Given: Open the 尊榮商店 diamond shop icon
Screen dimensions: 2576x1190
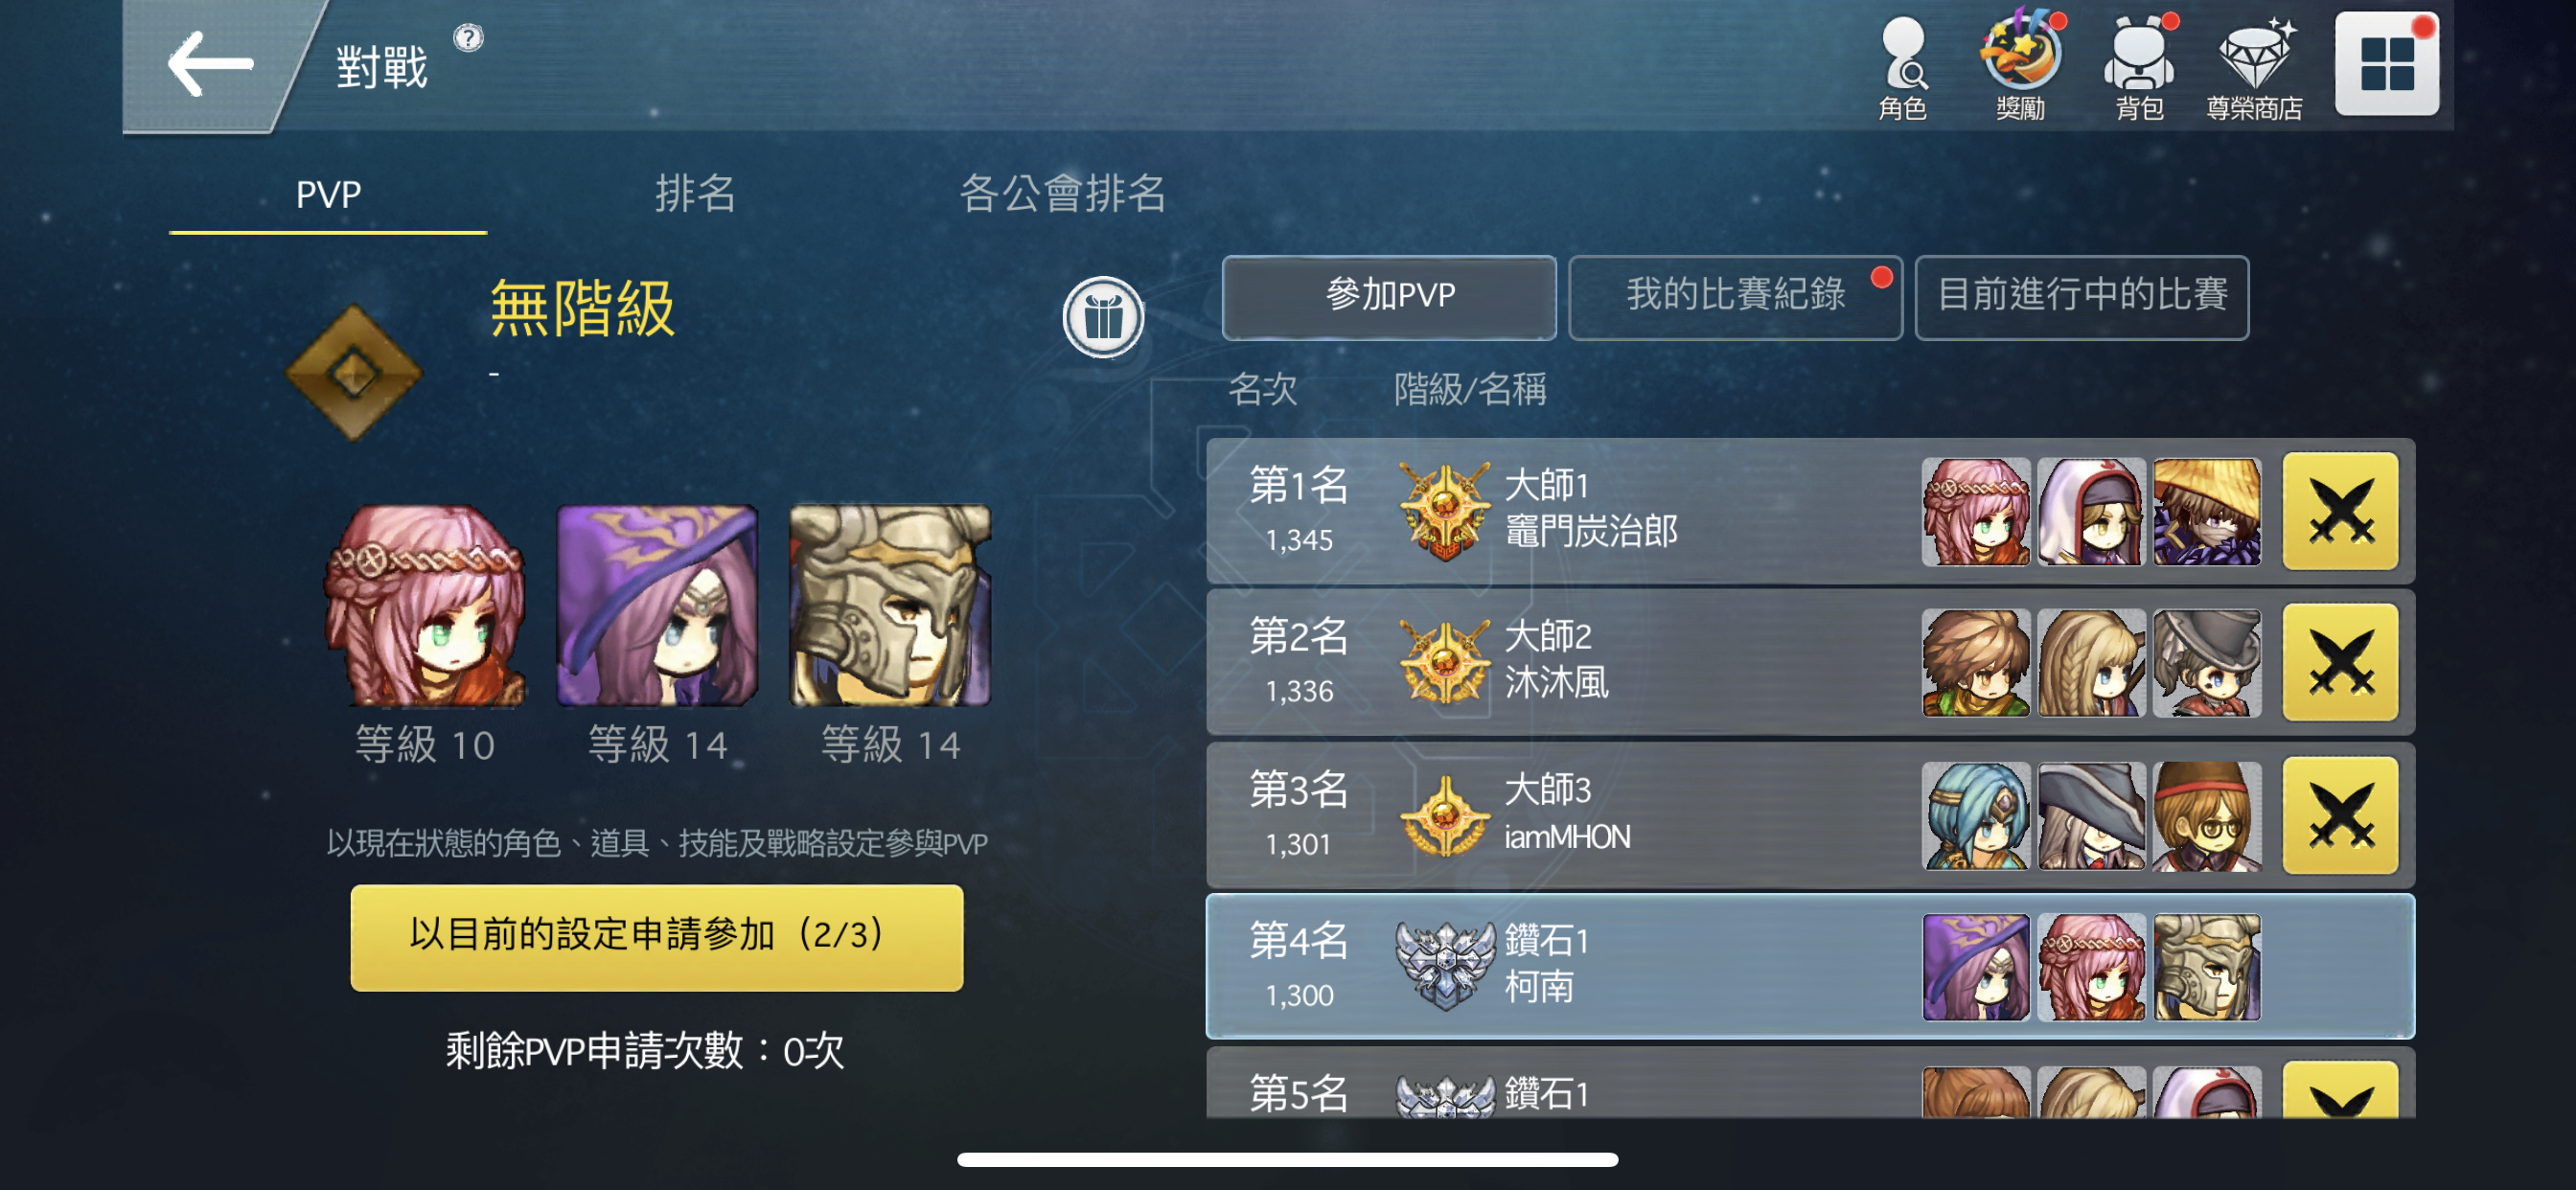Looking at the screenshot, I should (x=2254, y=68).
